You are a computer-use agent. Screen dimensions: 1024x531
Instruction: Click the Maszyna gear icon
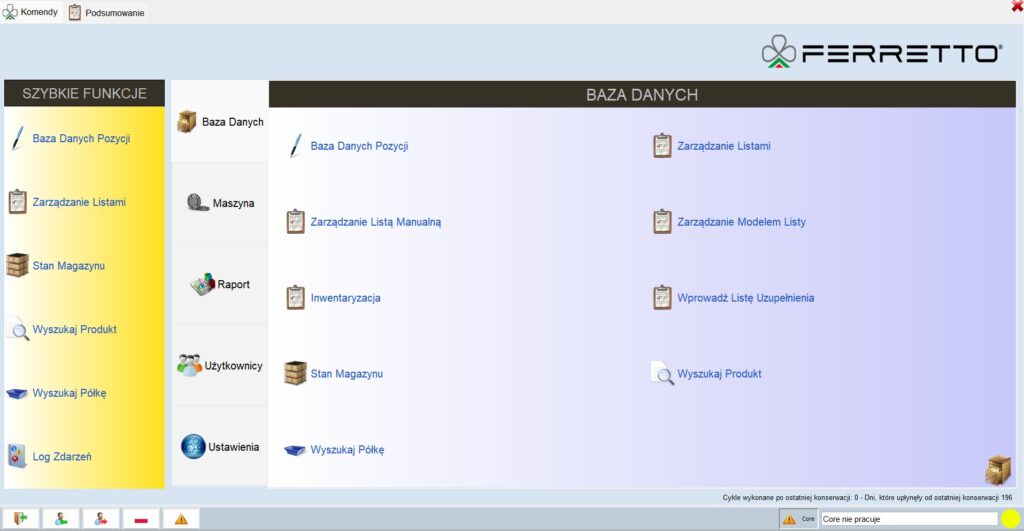[197, 202]
